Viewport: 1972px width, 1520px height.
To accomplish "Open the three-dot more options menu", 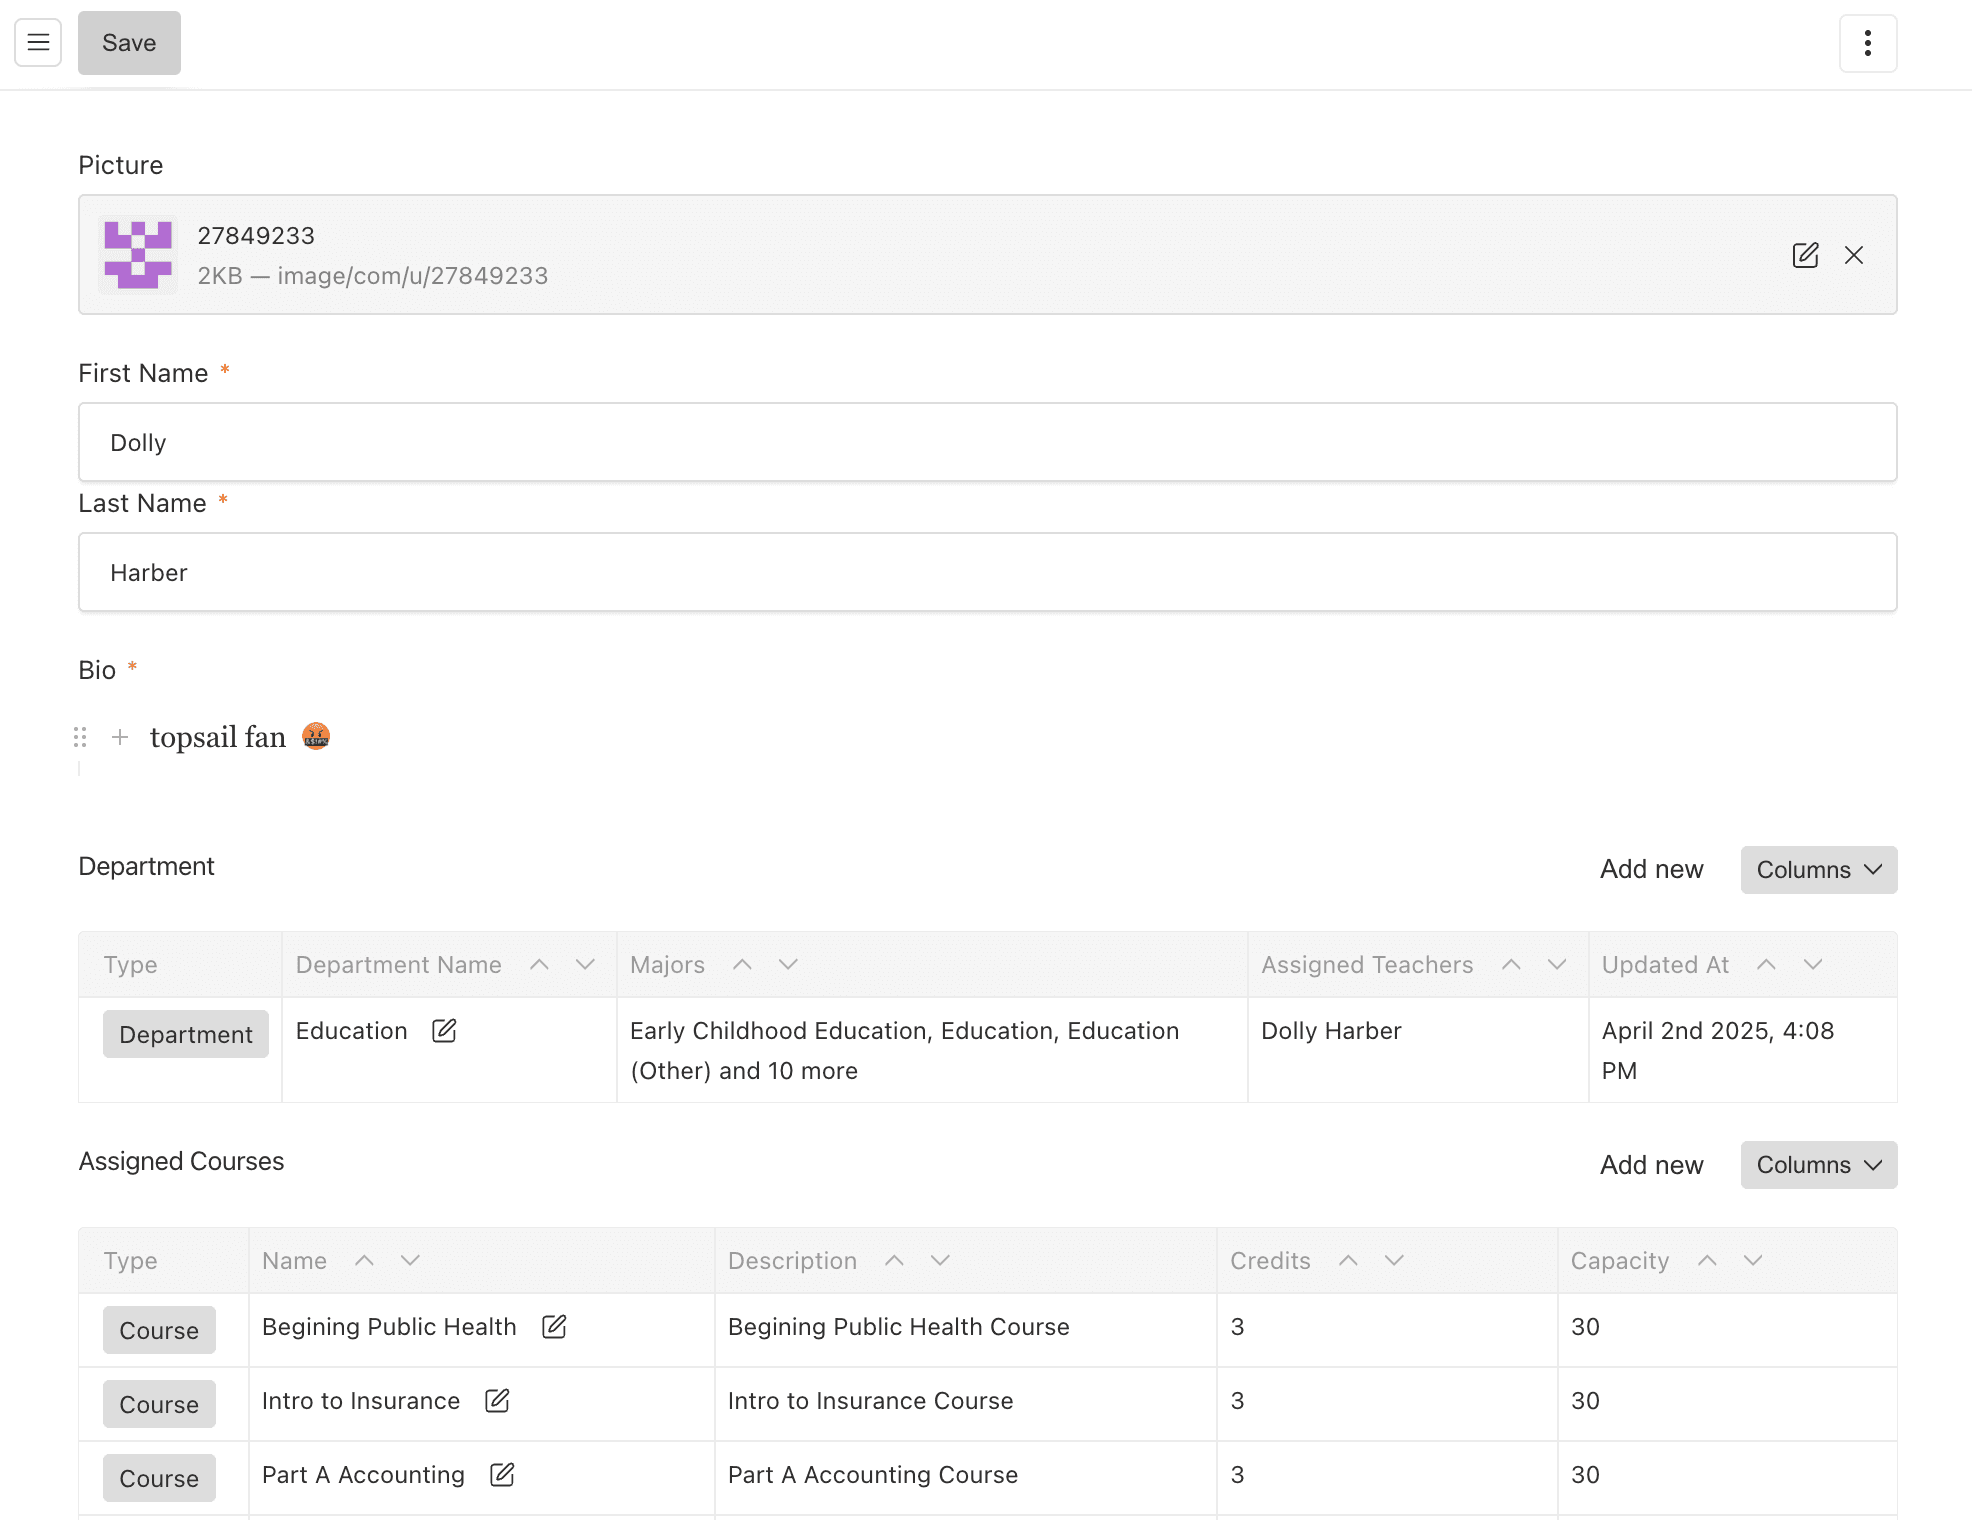I will coord(1867,43).
